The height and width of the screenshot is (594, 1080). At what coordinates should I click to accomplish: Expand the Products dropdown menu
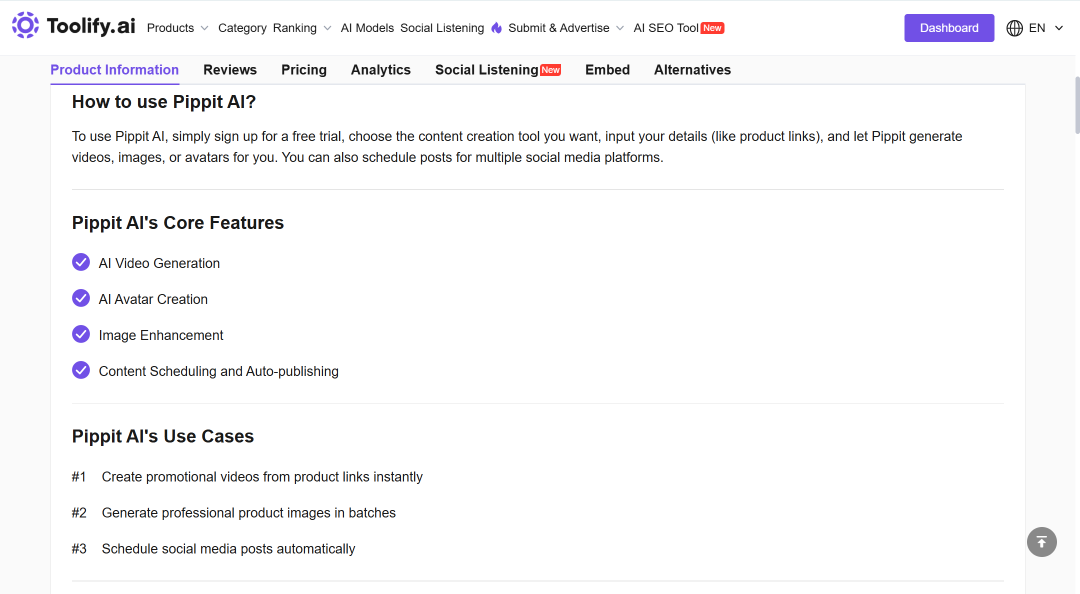point(177,28)
